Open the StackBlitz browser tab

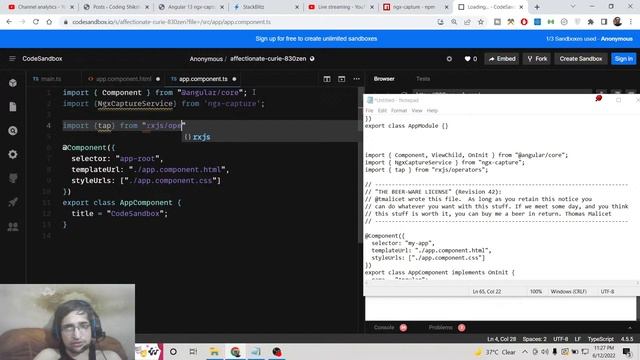click(x=265, y=7)
